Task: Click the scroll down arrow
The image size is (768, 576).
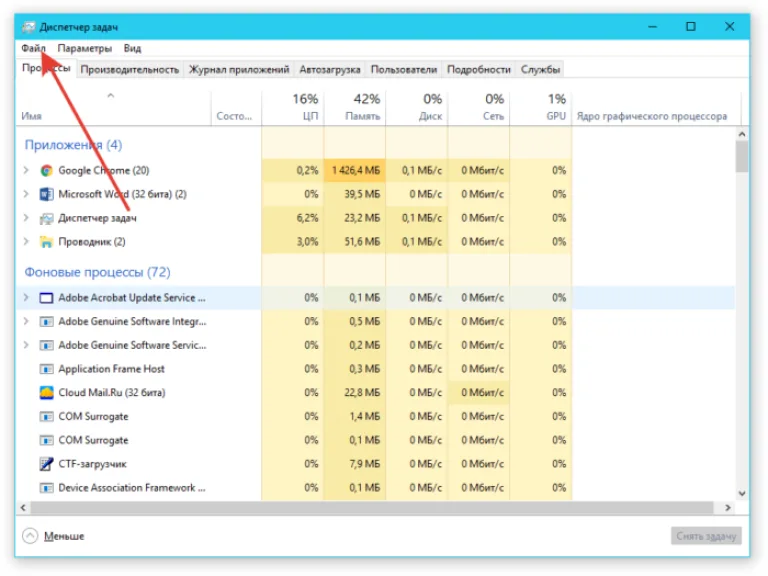Action: tap(742, 494)
